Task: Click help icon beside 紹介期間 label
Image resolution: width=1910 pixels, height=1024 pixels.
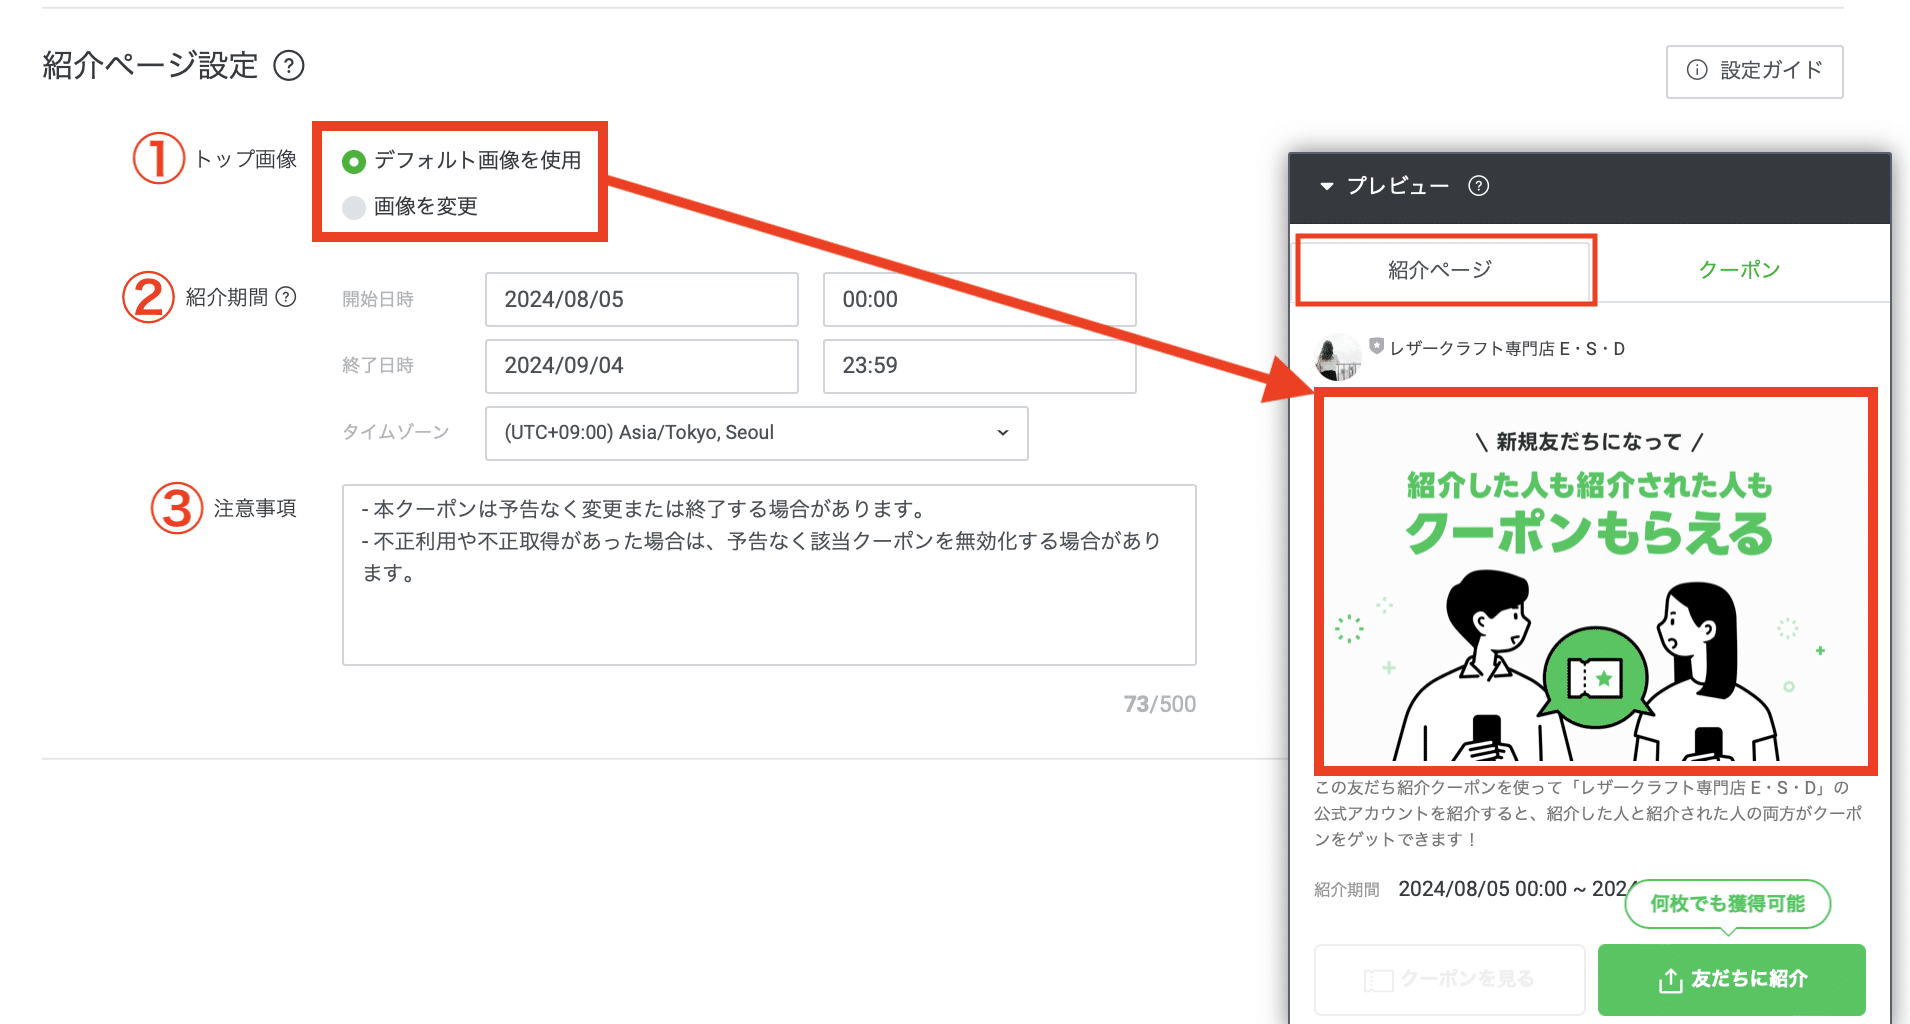Action: 286,297
